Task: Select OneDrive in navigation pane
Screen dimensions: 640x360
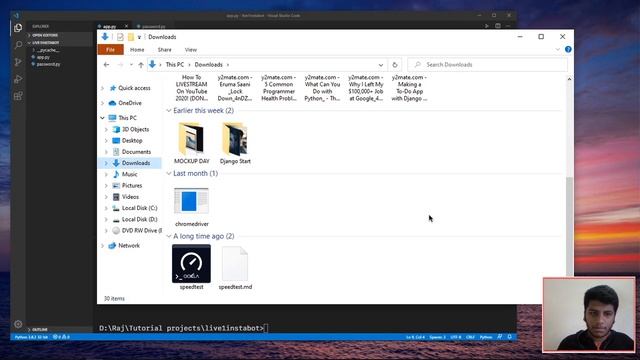Action: (130, 103)
